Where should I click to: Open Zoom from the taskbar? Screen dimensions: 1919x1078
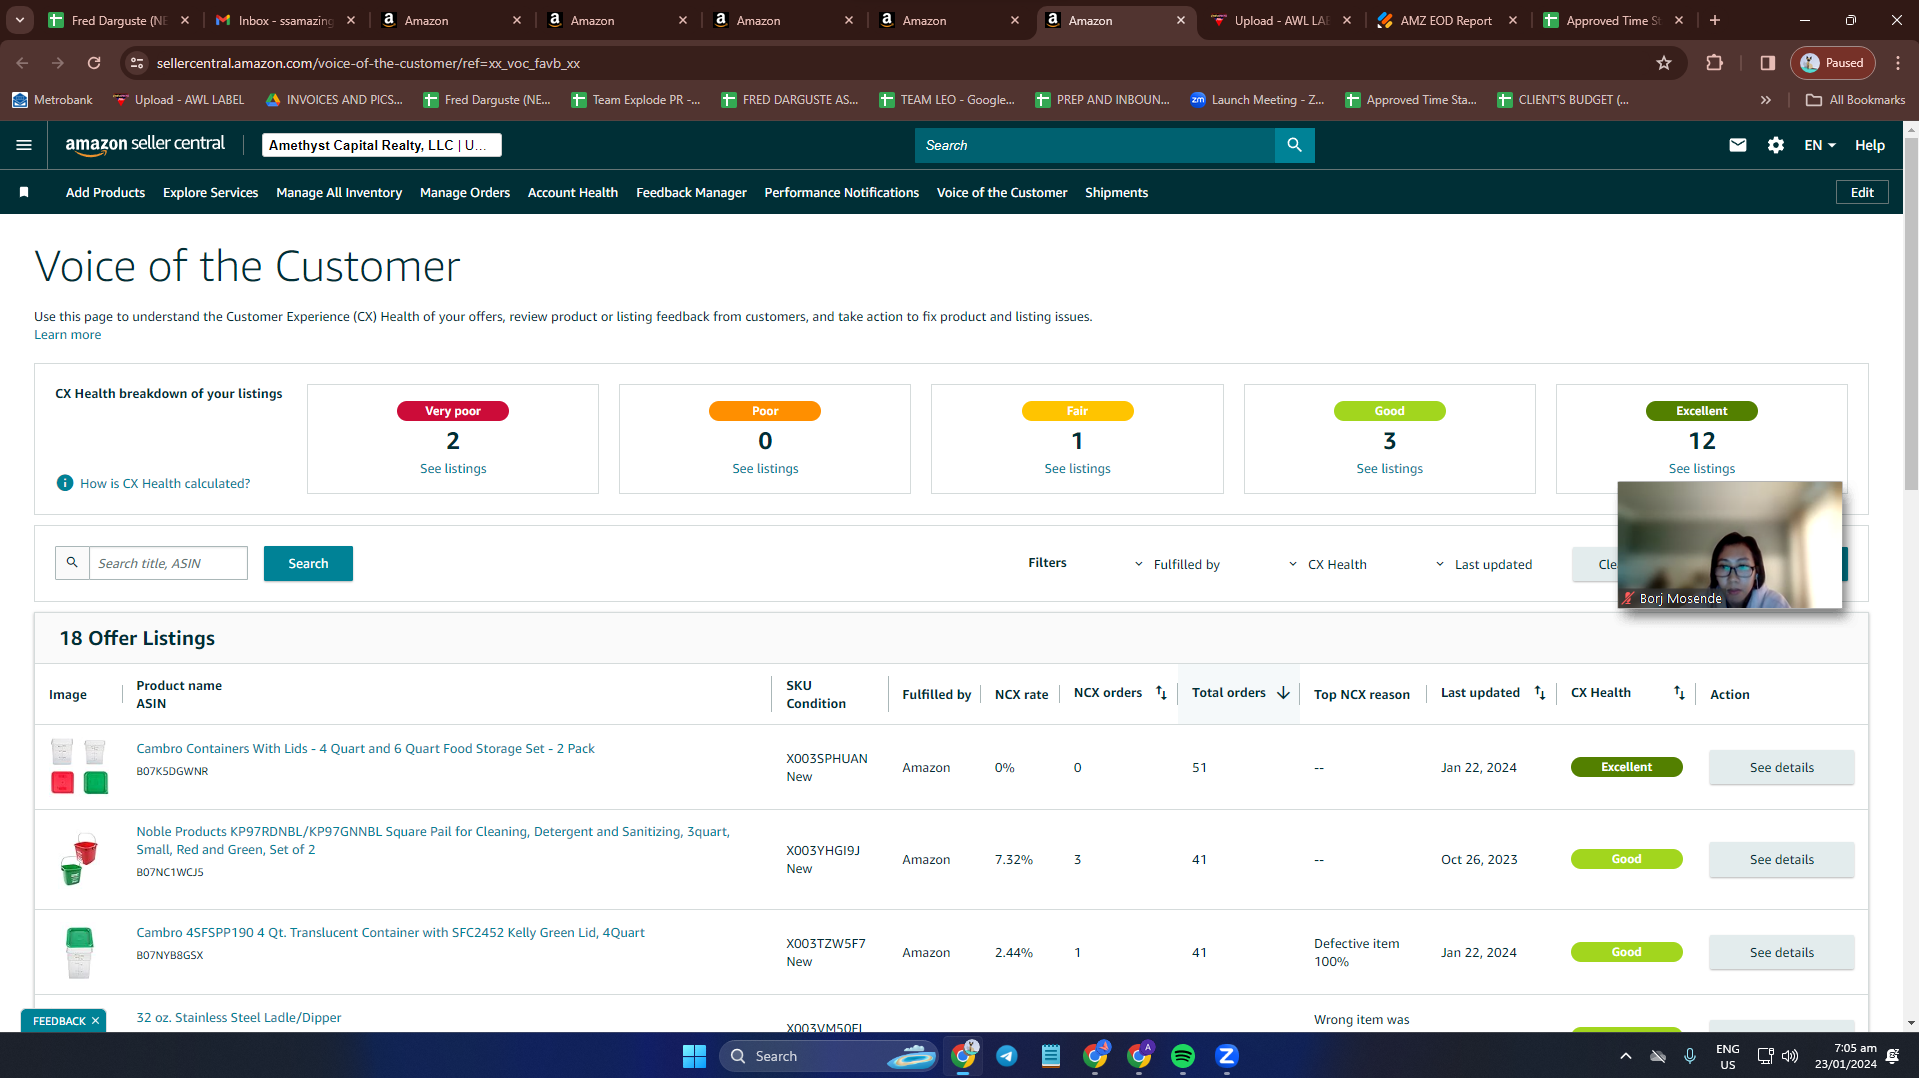pos(1227,1056)
